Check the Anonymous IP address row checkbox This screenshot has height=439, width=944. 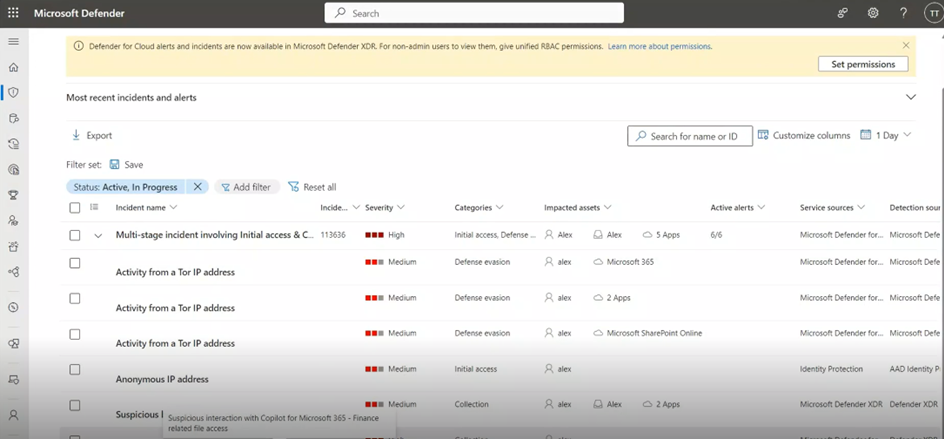click(x=75, y=370)
